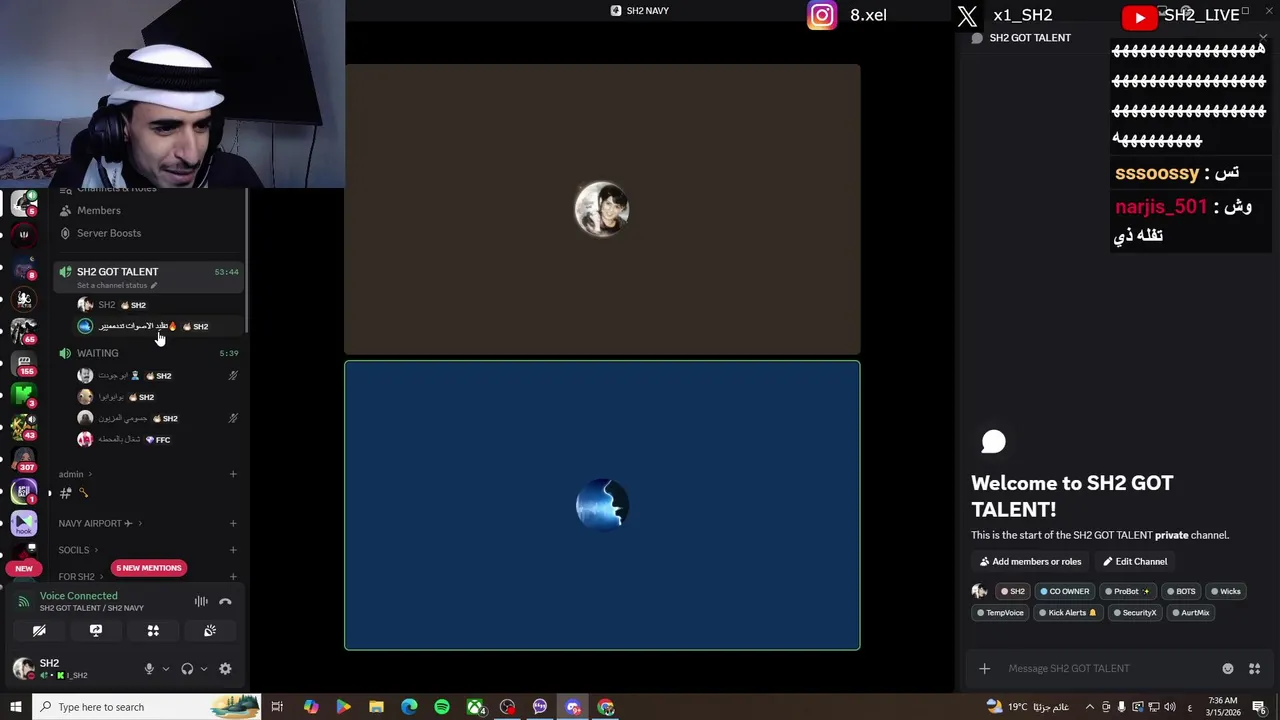Select the TempVoice role chip
The image size is (1280, 720).
[x=1000, y=613]
